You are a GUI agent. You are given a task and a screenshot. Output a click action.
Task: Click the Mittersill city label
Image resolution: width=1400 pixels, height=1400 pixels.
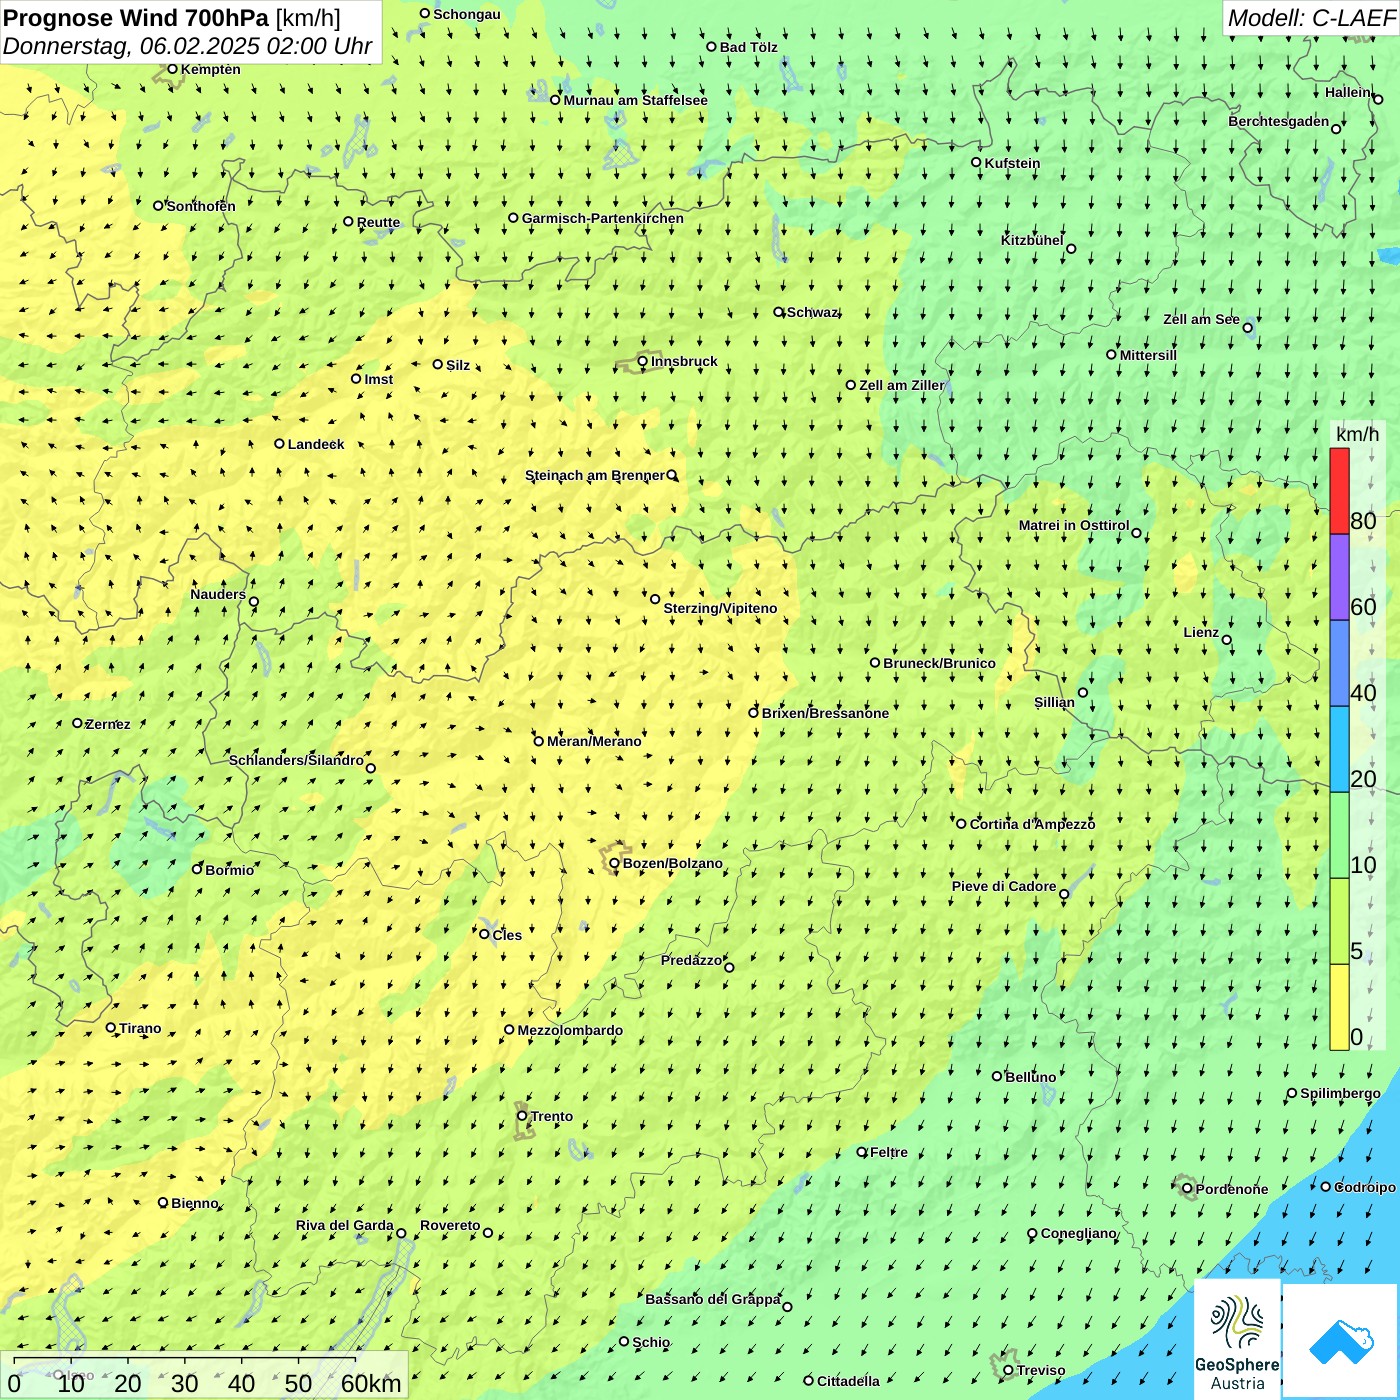coord(1148,355)
